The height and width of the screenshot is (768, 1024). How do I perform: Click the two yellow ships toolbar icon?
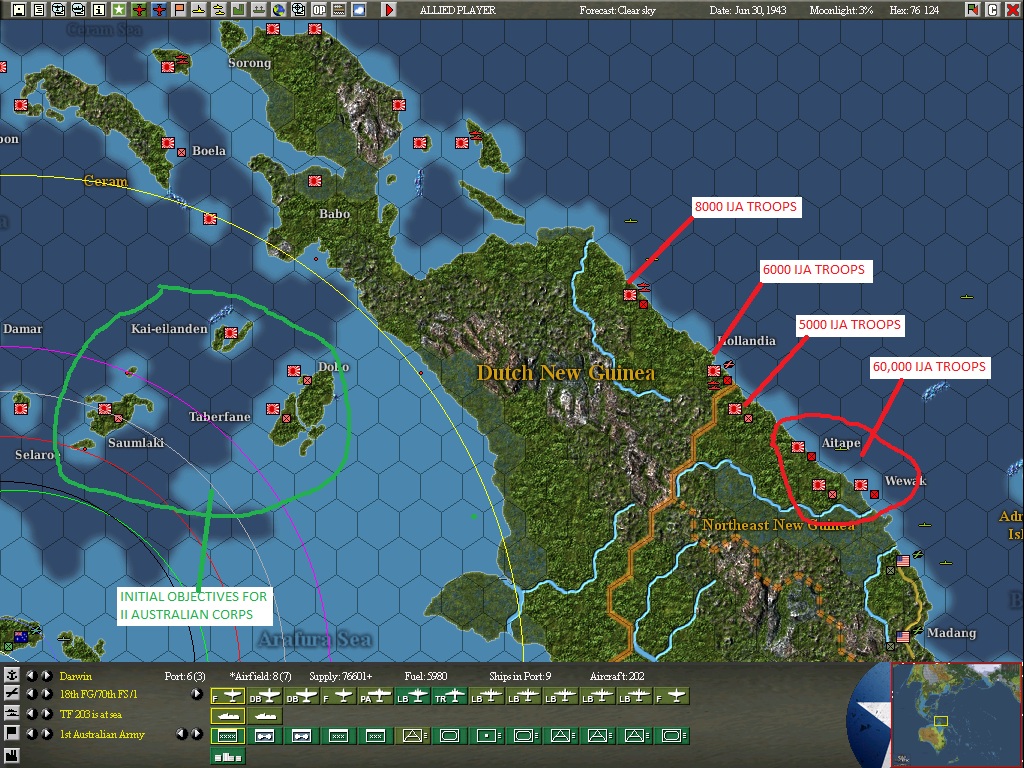[x=218, y=9]
